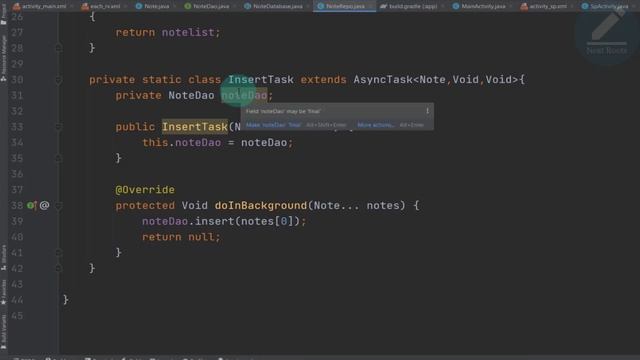Open the Structure tool window

[4, 258]
